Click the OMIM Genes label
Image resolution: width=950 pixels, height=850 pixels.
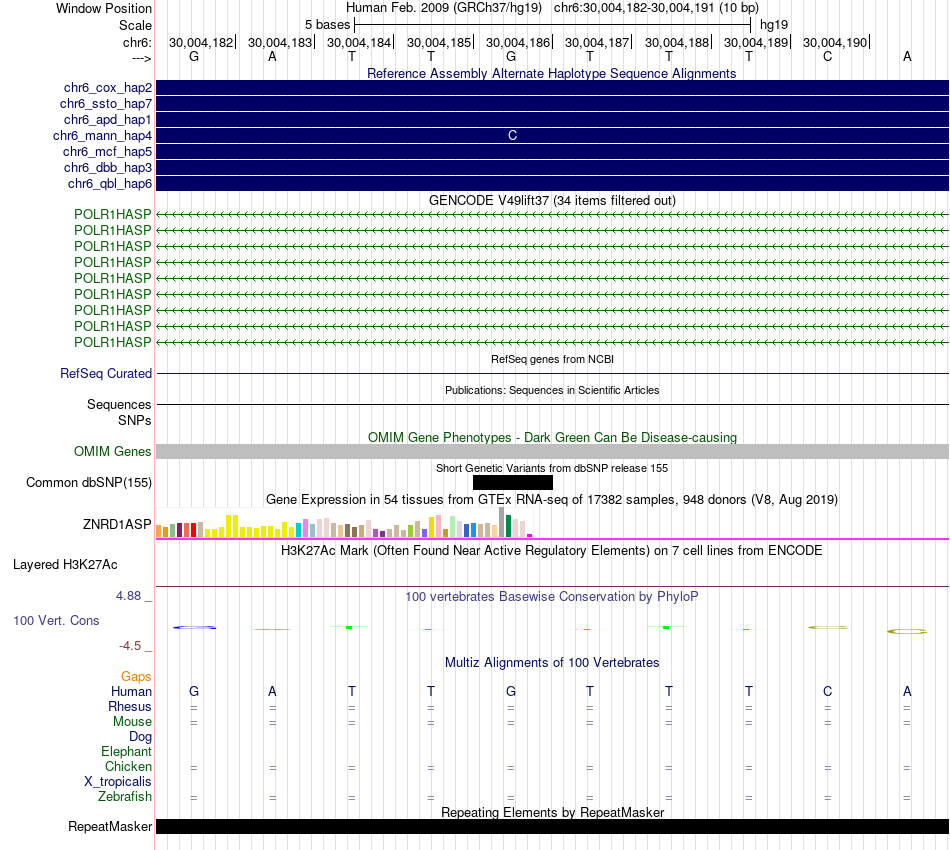point(113,451)
